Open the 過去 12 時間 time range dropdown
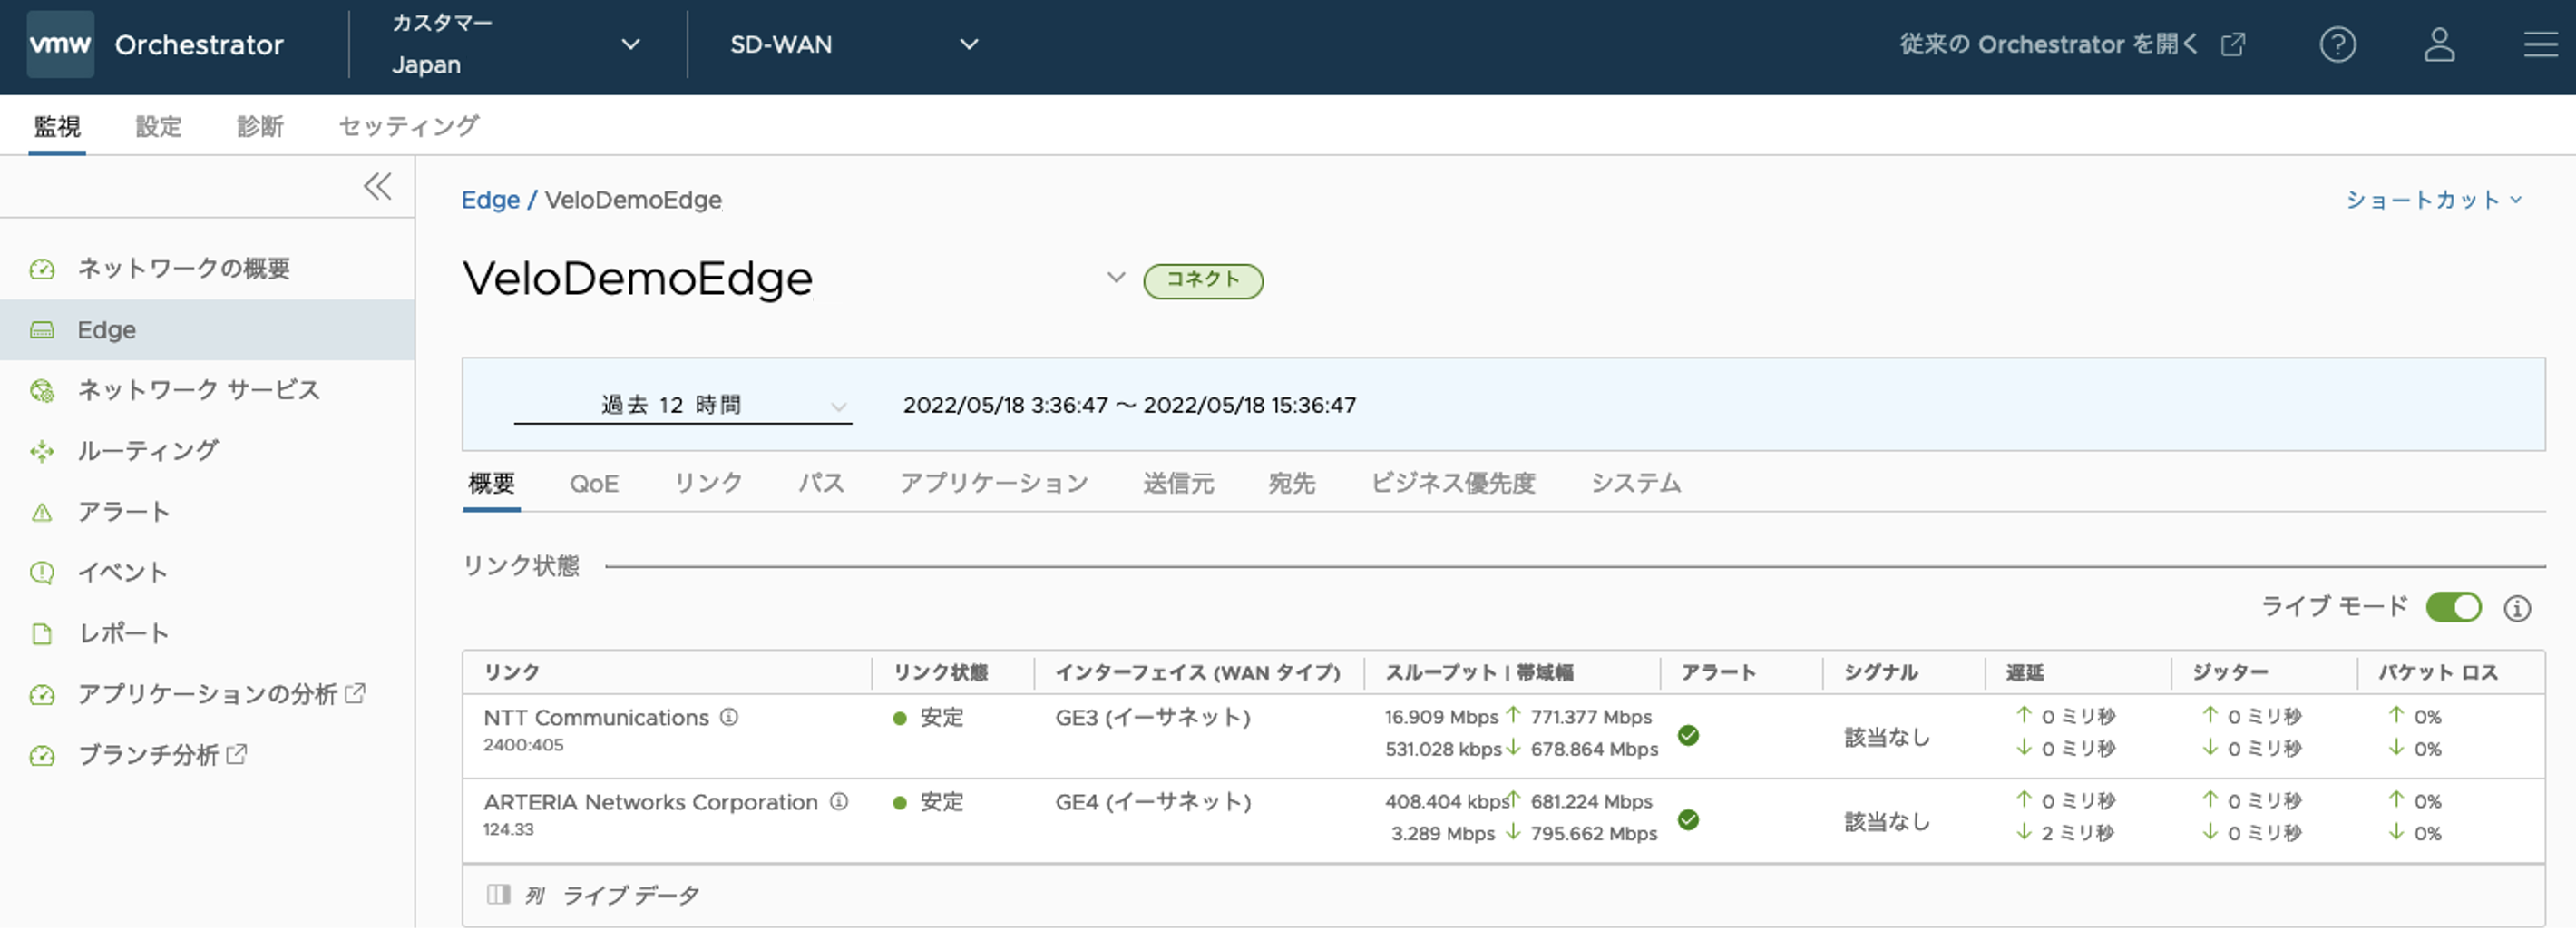 pos(682,406)
